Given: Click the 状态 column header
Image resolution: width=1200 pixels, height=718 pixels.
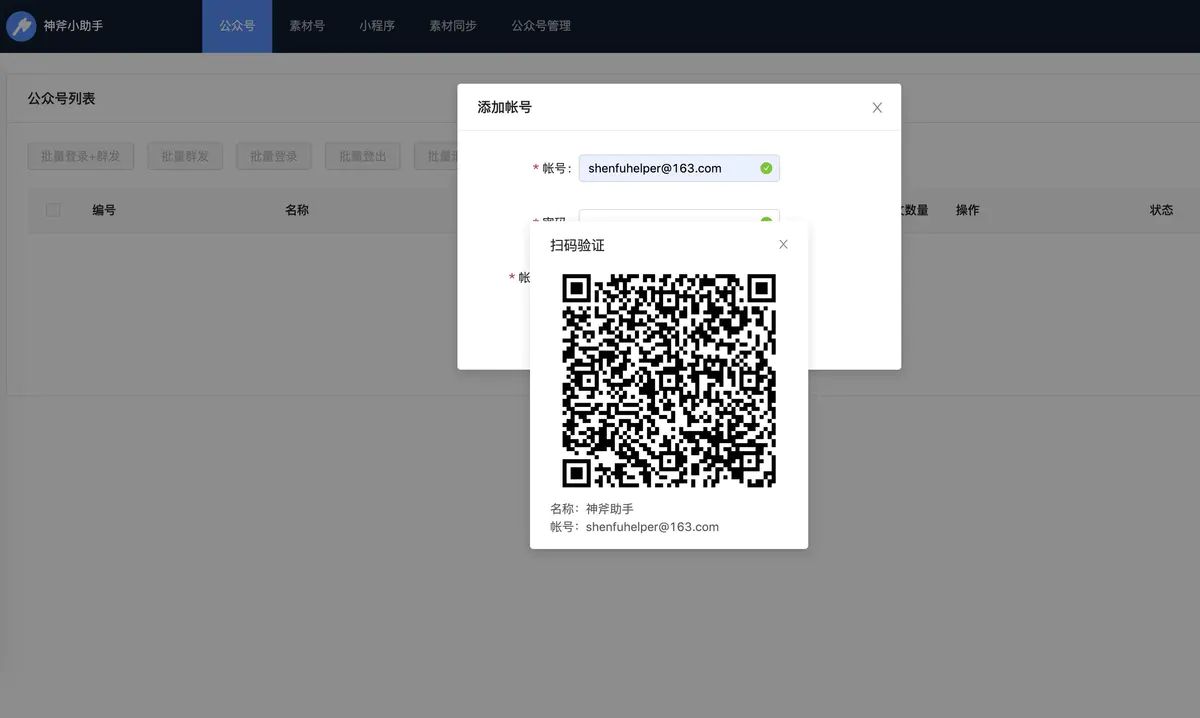Looking at the screenshot, I should click(x=1161, y=210).
